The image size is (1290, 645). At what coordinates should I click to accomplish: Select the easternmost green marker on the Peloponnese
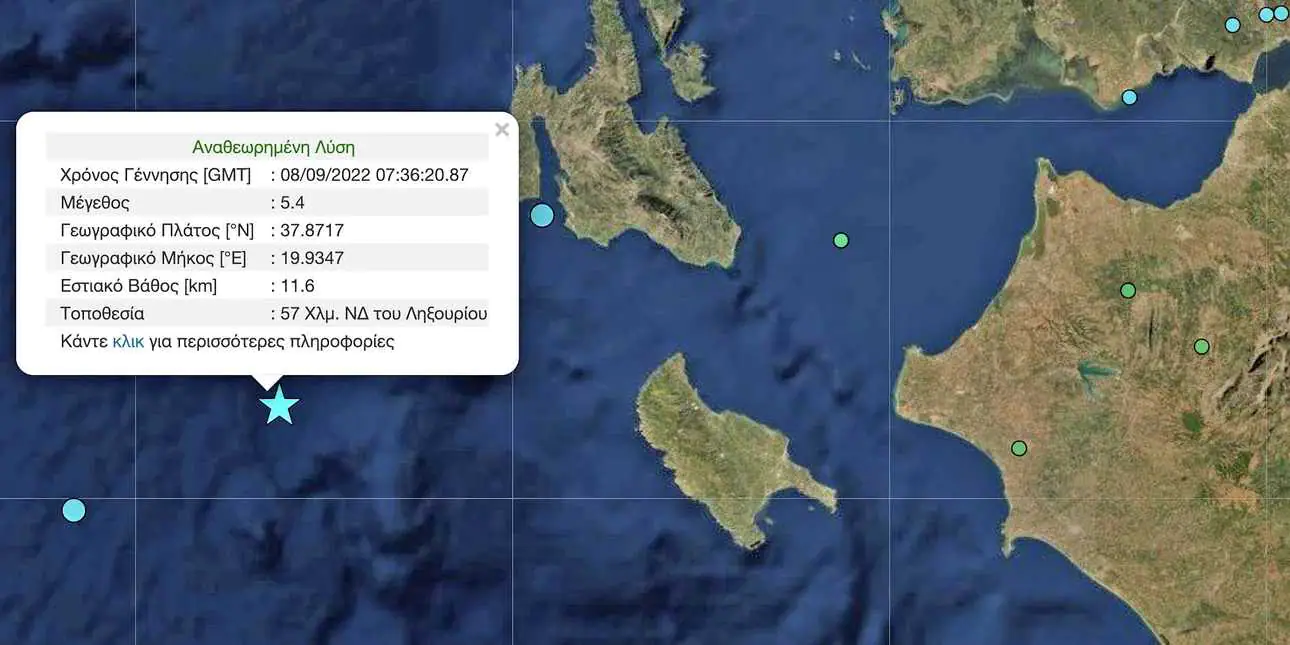(1202, 347)
